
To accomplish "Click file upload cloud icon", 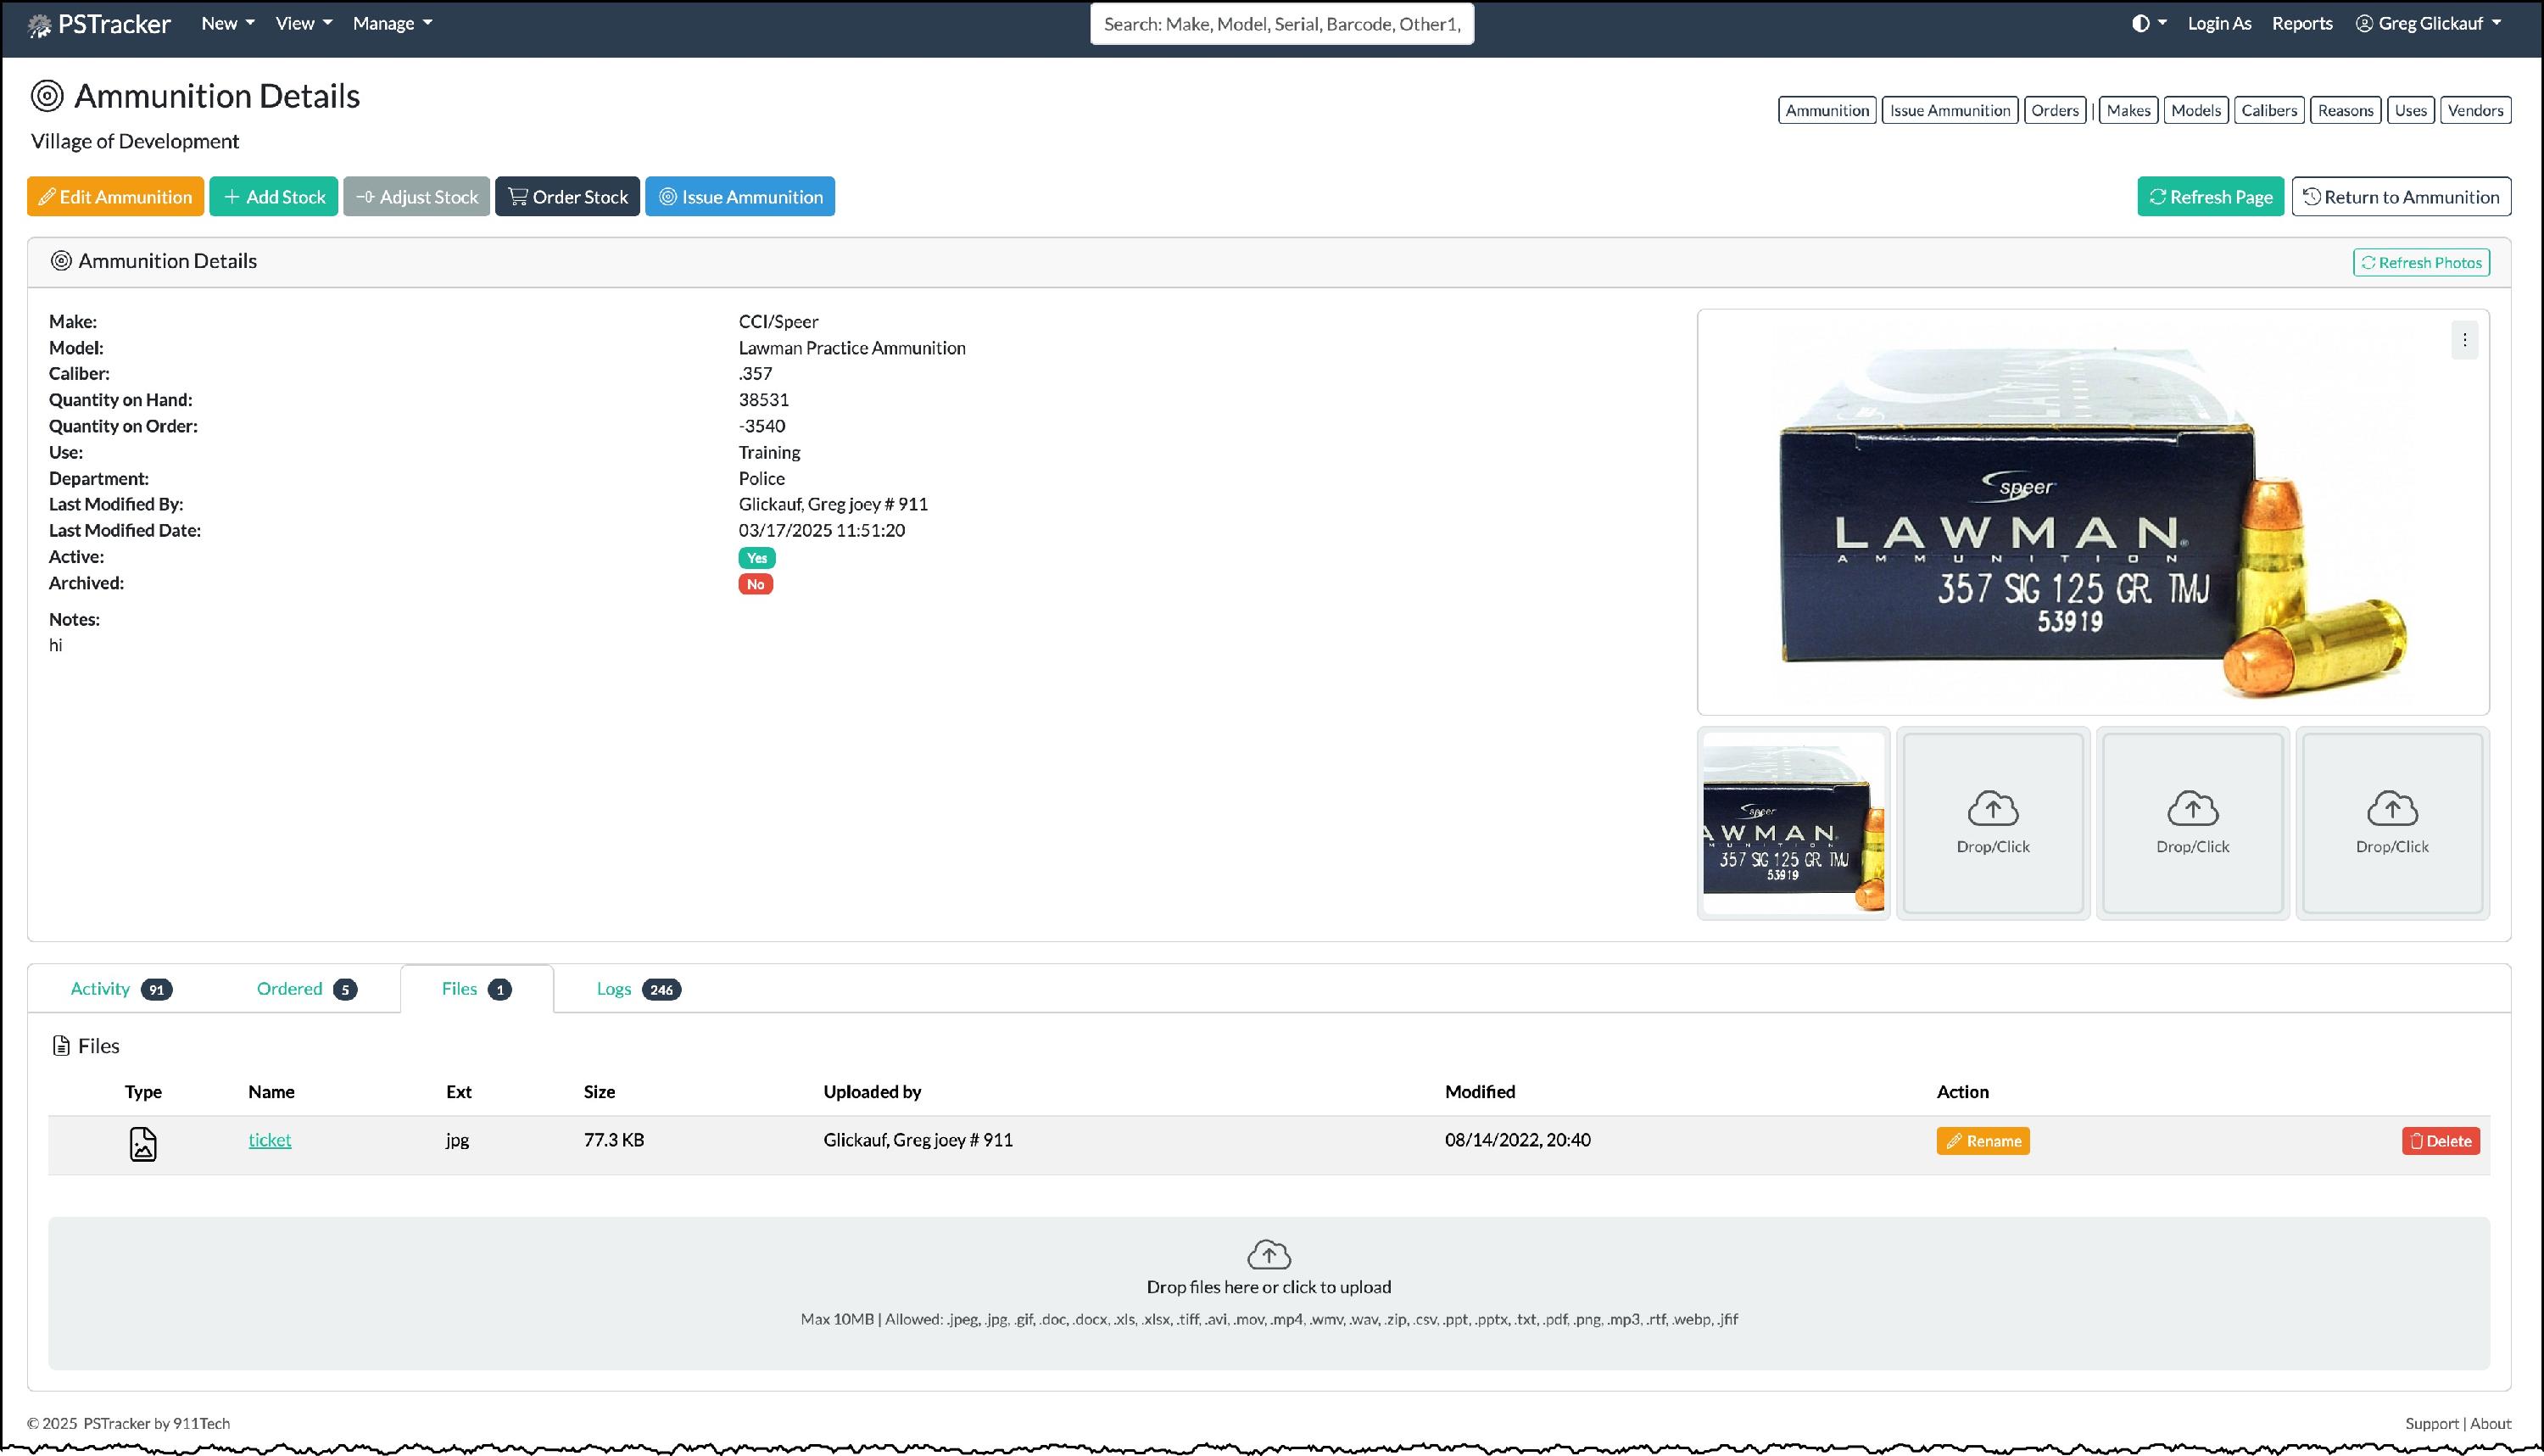I will point(1268,1254).
